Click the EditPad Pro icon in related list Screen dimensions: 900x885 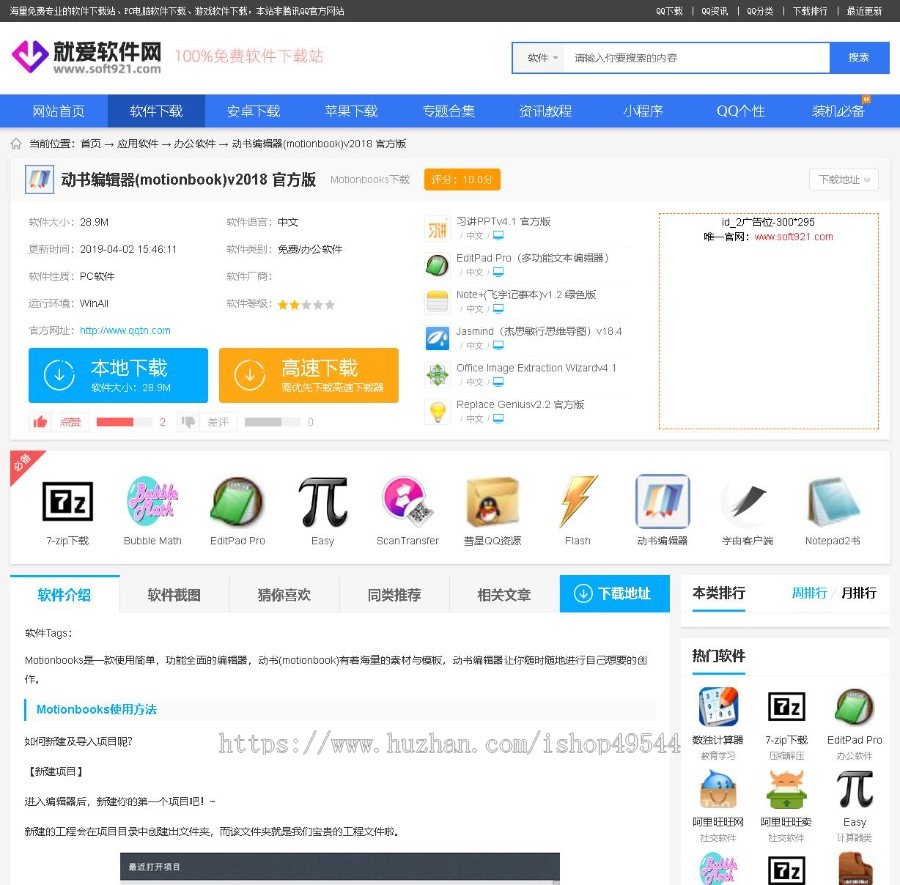pyautogui.click(x=437, y=265)
